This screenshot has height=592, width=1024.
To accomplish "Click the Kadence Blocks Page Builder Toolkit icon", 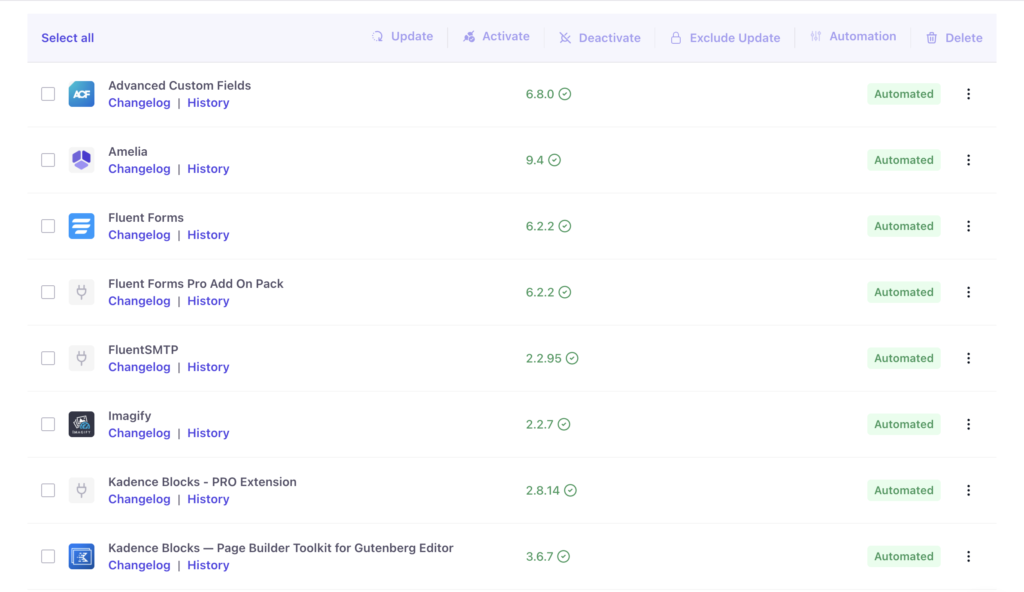I will tap(82, 556).
